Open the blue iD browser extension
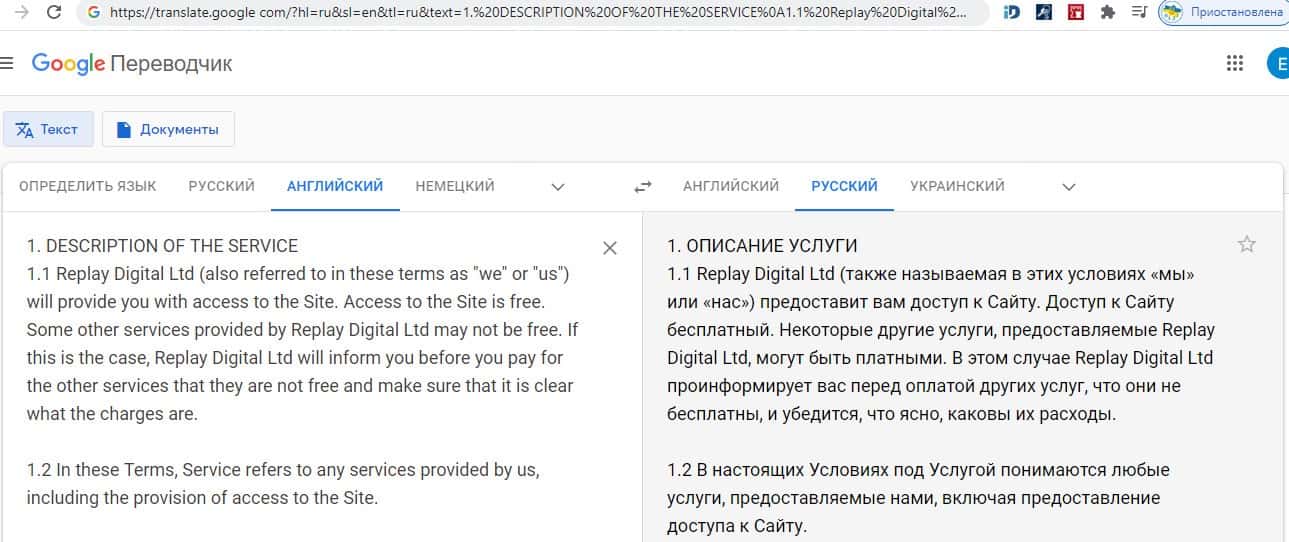The image size is (1289, 542). click(x=1011, y=14)
